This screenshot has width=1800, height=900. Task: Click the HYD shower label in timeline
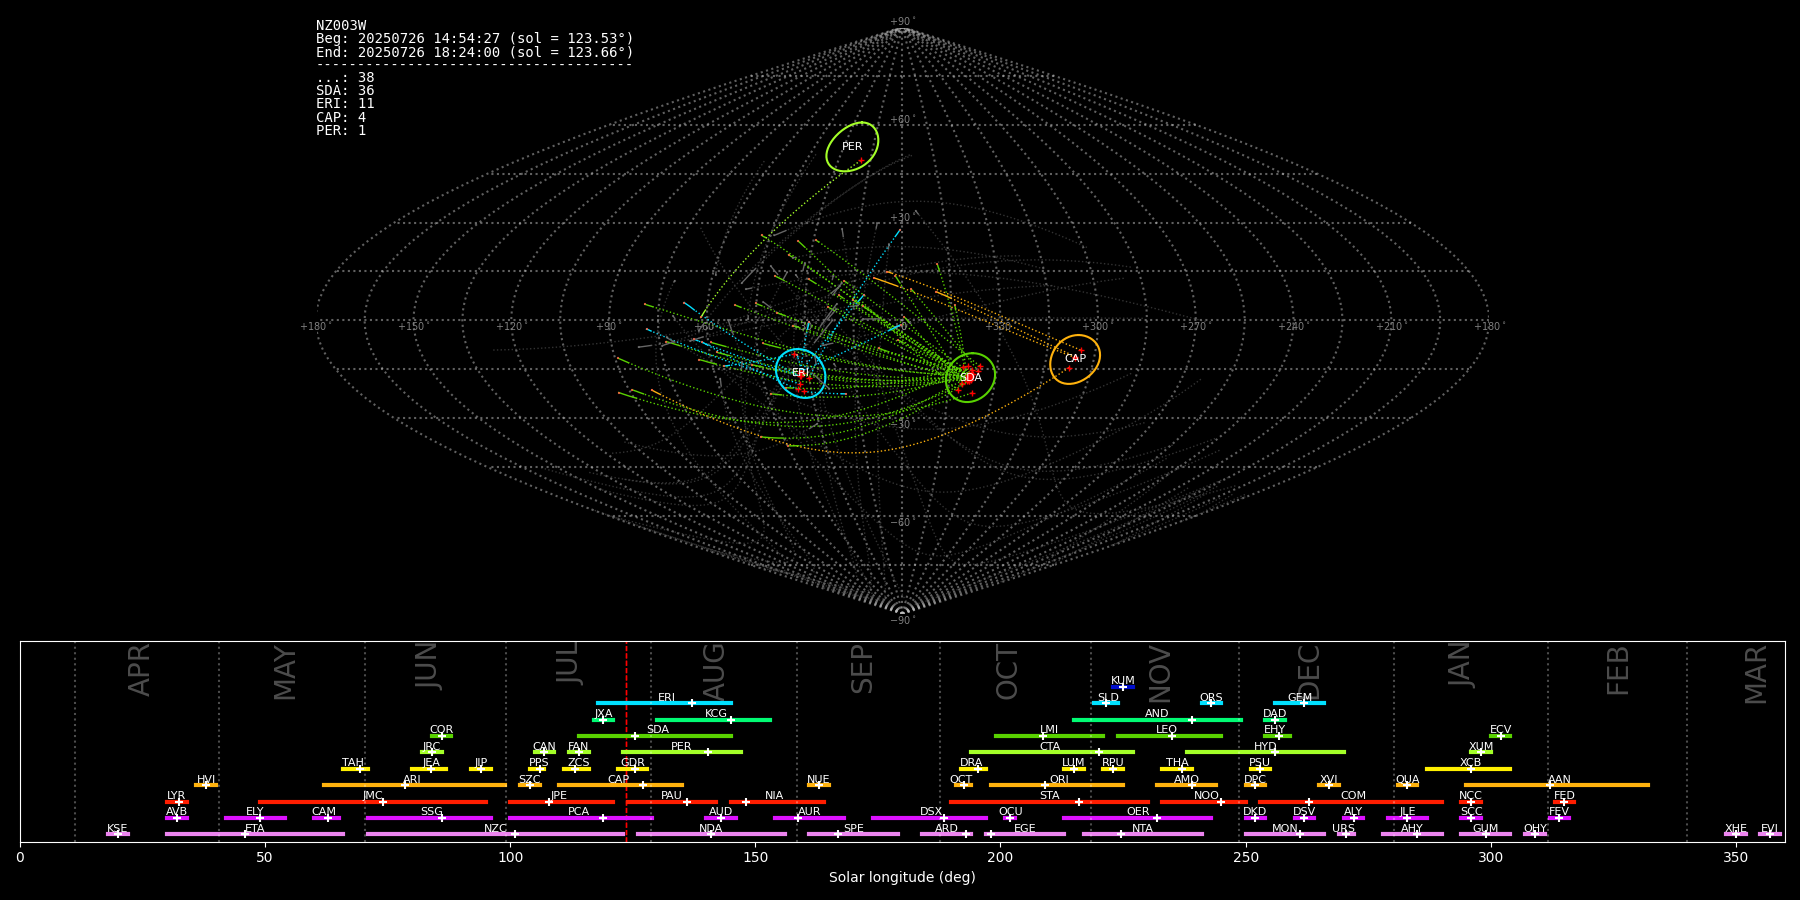coord(1266,747)
